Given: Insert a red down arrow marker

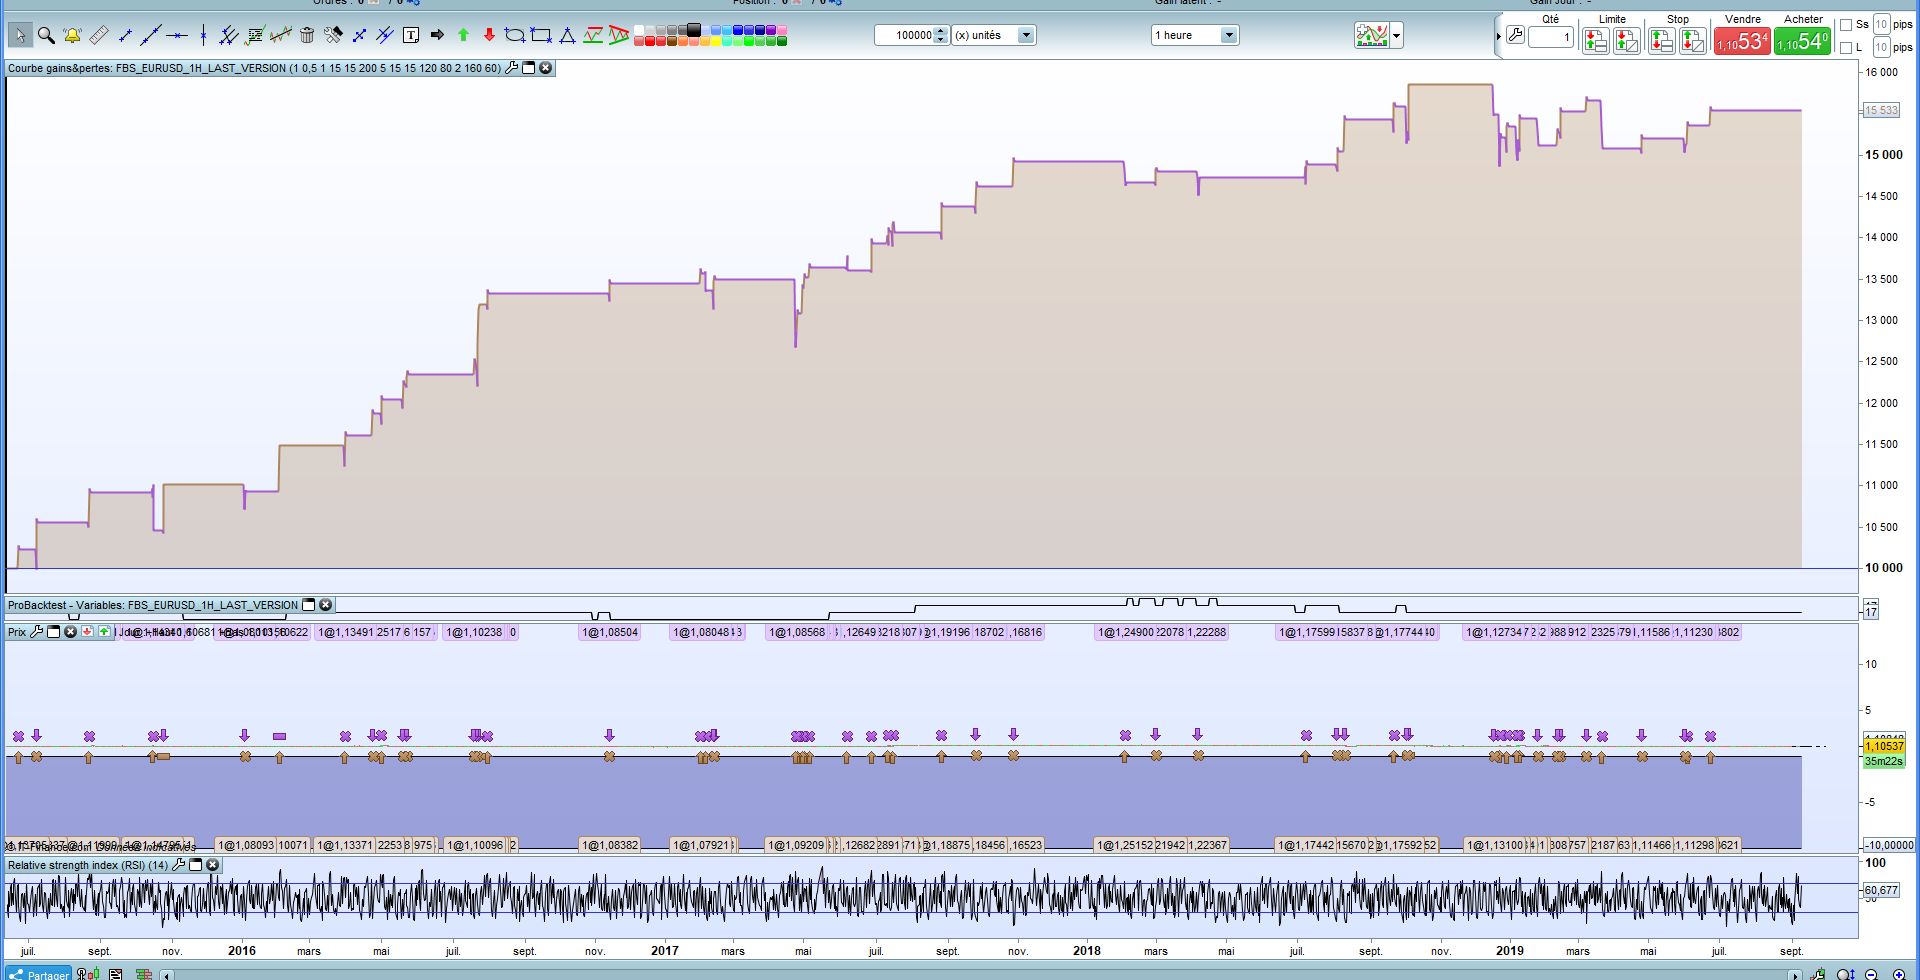Looking at the screenshot, I should 489,36.
